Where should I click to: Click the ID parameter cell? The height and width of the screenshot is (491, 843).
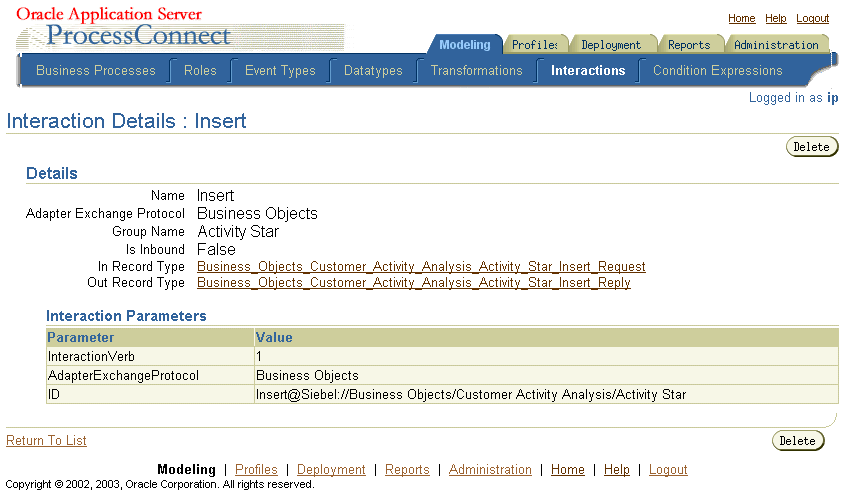pos(150,394)
